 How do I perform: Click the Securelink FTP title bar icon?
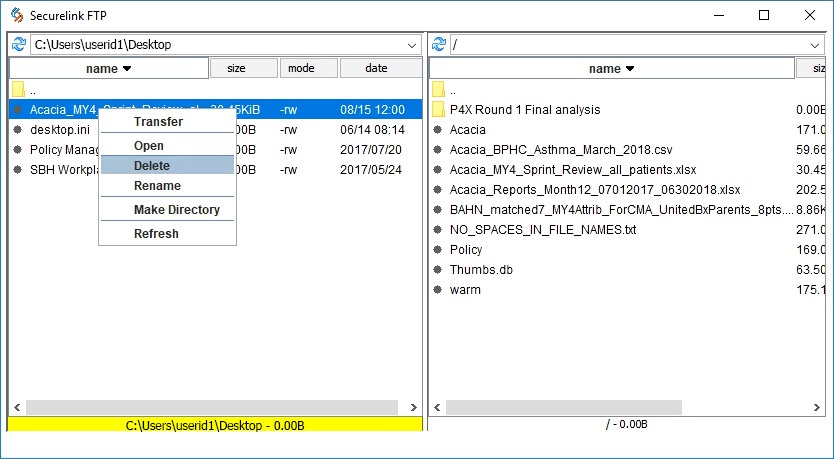tap(16, 15)
